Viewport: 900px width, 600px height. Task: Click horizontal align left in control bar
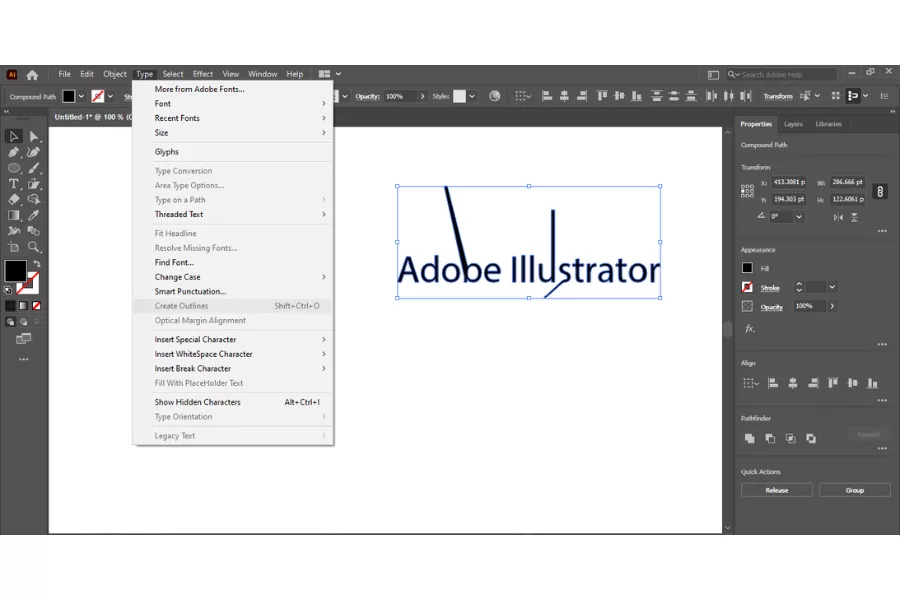(x=547, y=96)
